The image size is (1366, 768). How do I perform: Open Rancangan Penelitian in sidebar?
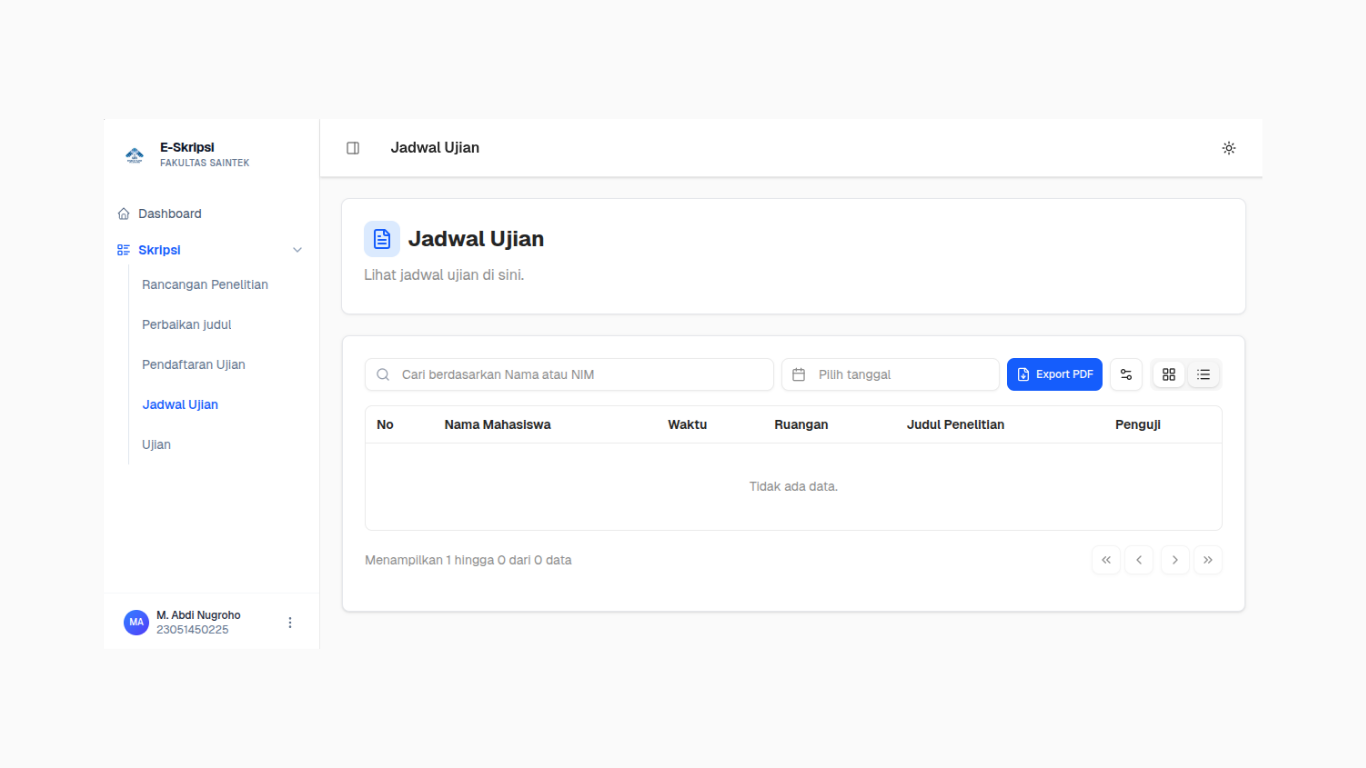[x=205, y=285]
